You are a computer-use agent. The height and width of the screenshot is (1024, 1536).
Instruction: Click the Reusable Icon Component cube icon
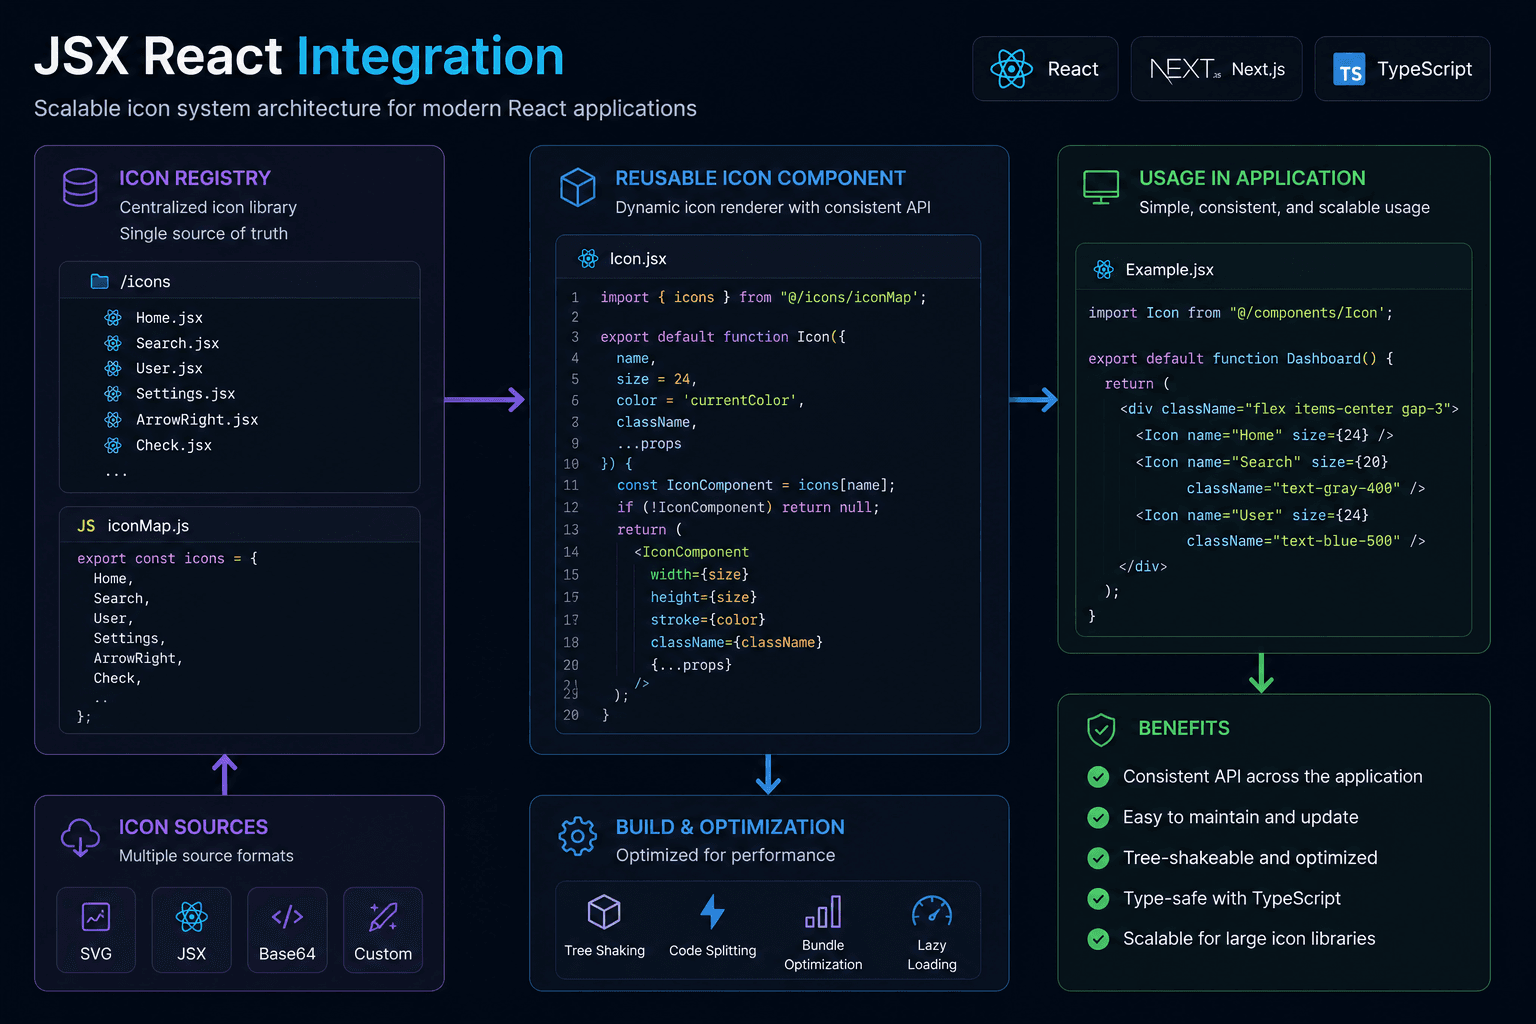[577, 187]
